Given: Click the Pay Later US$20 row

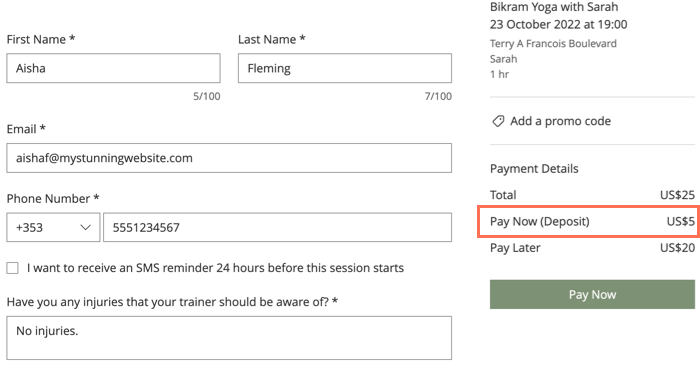Looking at the screenshot, I should coord(592,248).
